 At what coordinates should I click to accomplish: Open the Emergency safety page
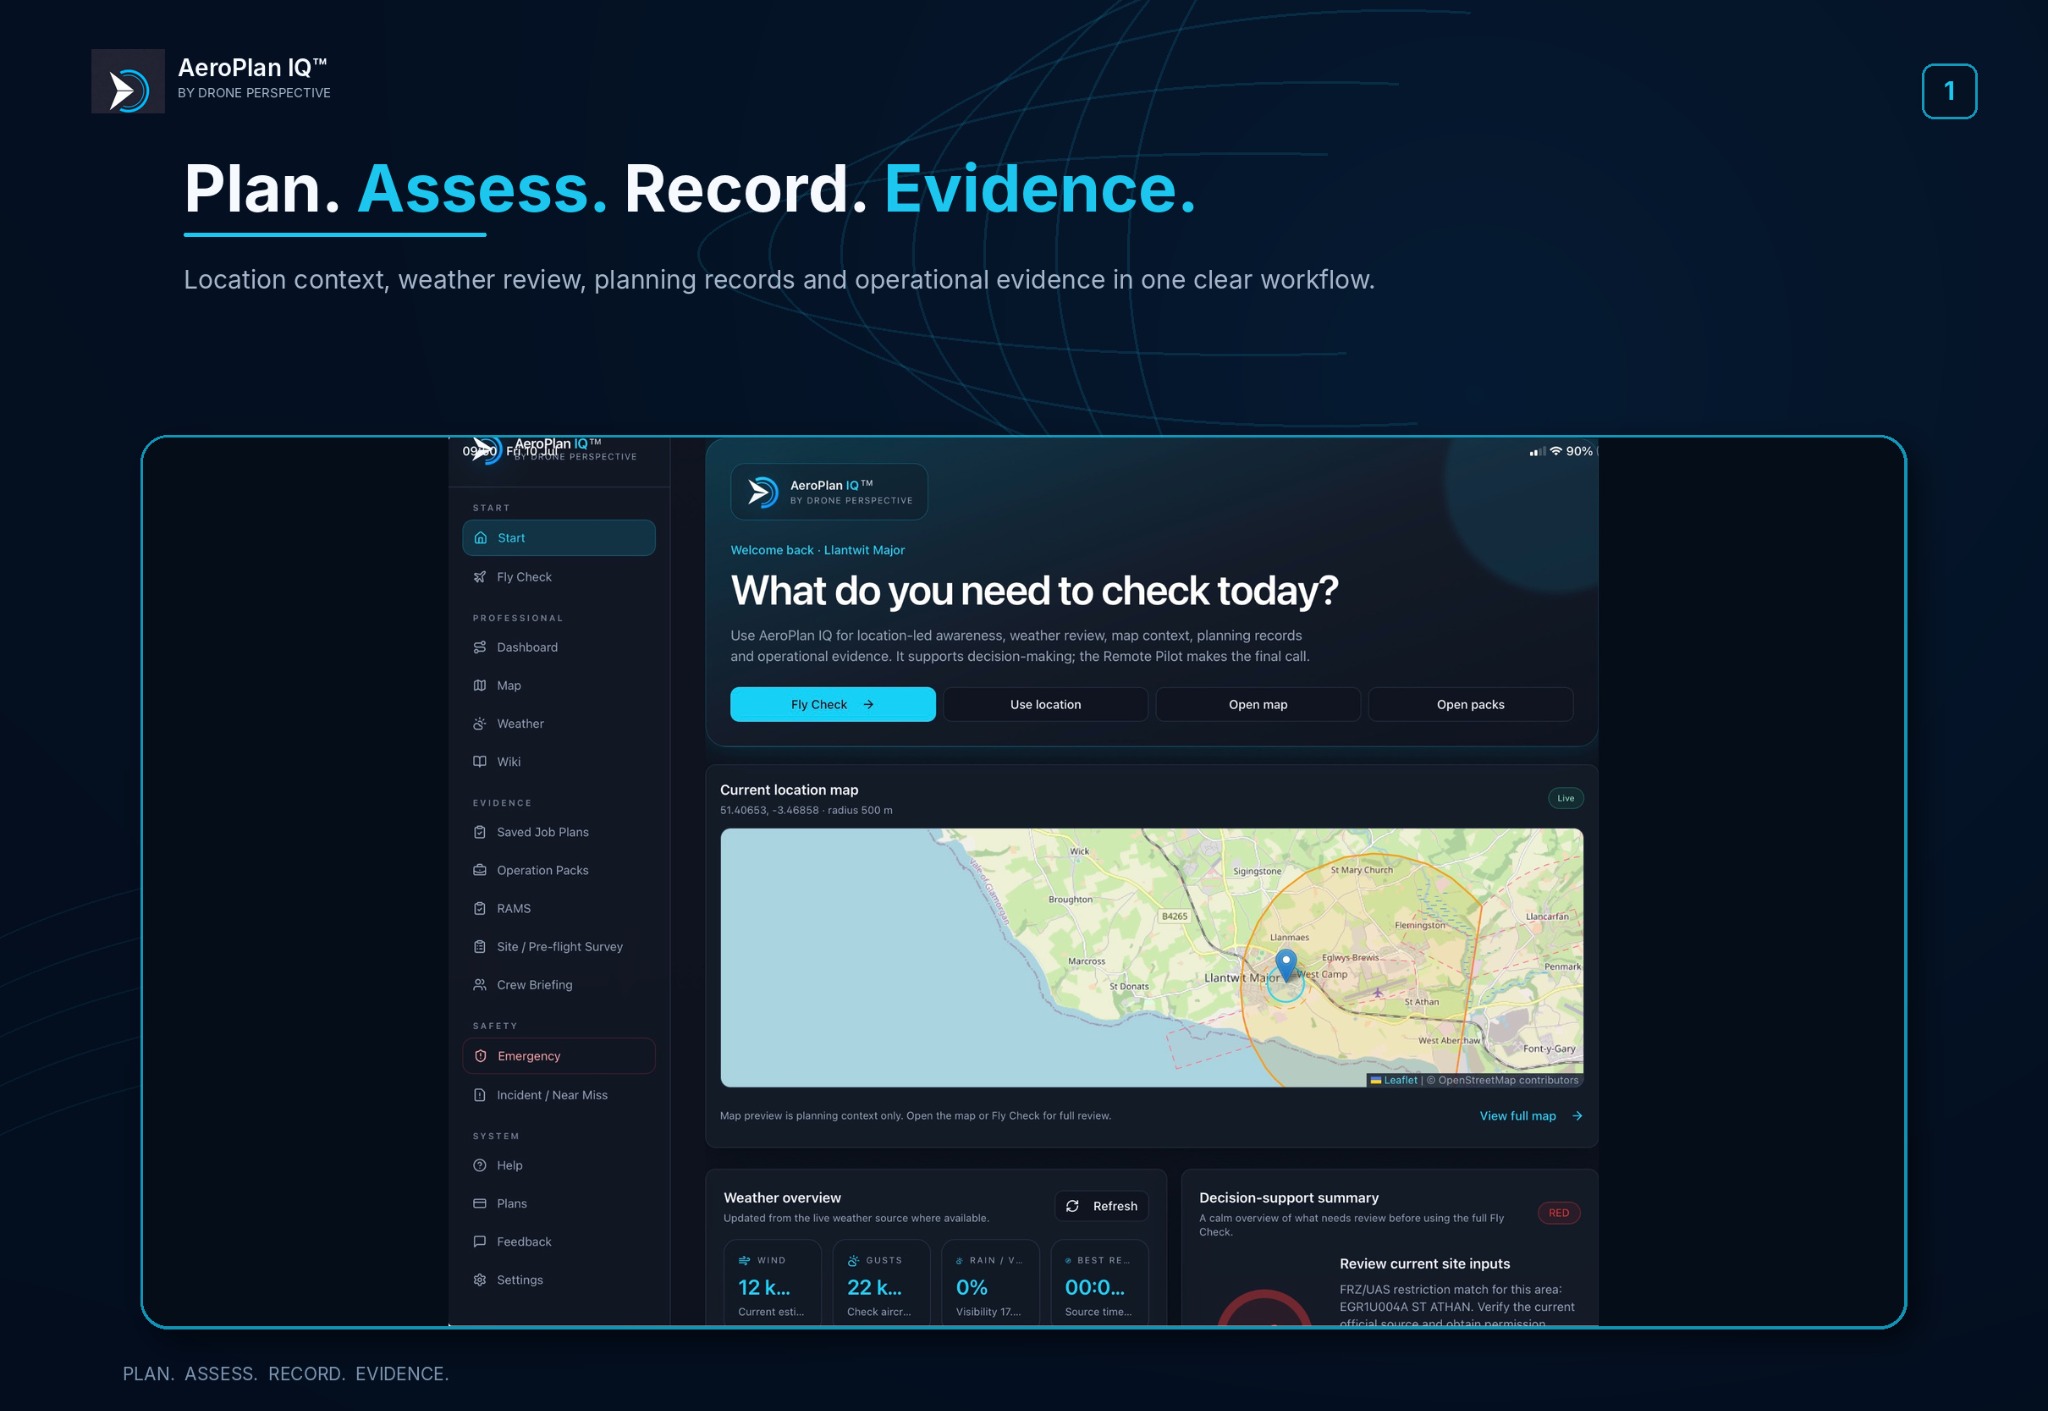559,1056
